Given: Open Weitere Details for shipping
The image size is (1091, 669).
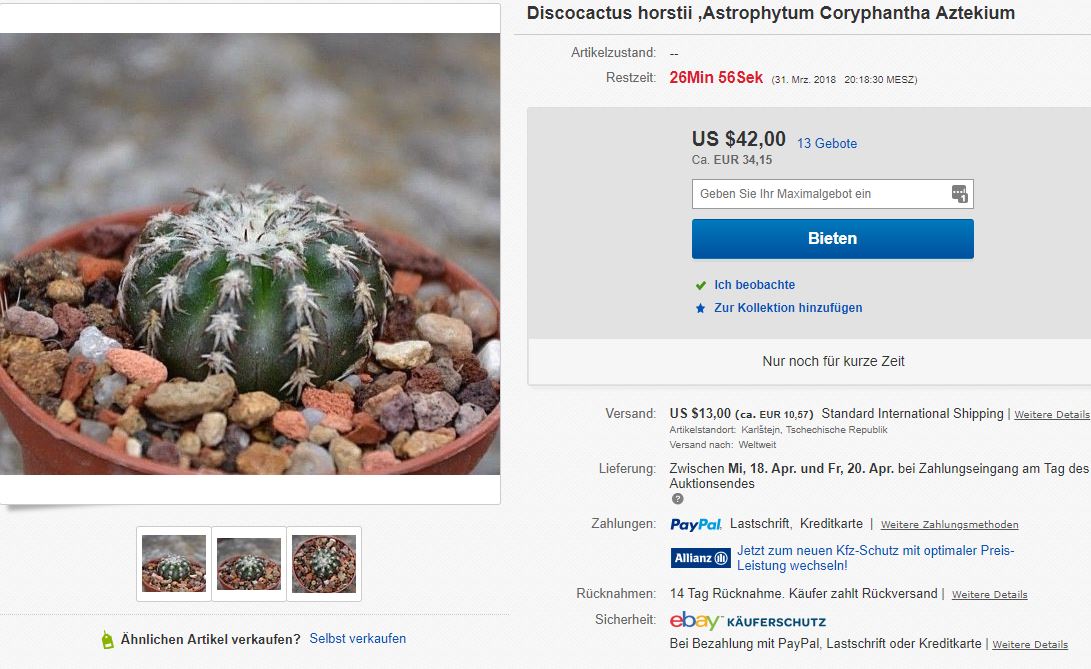Looking at the screenshot, I should click(x=1051, y=414).
